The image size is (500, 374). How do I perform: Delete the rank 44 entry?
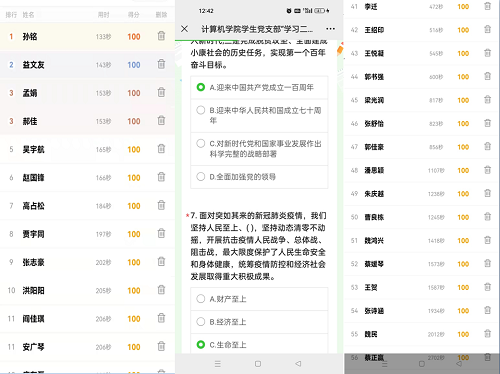click(487, 76)
